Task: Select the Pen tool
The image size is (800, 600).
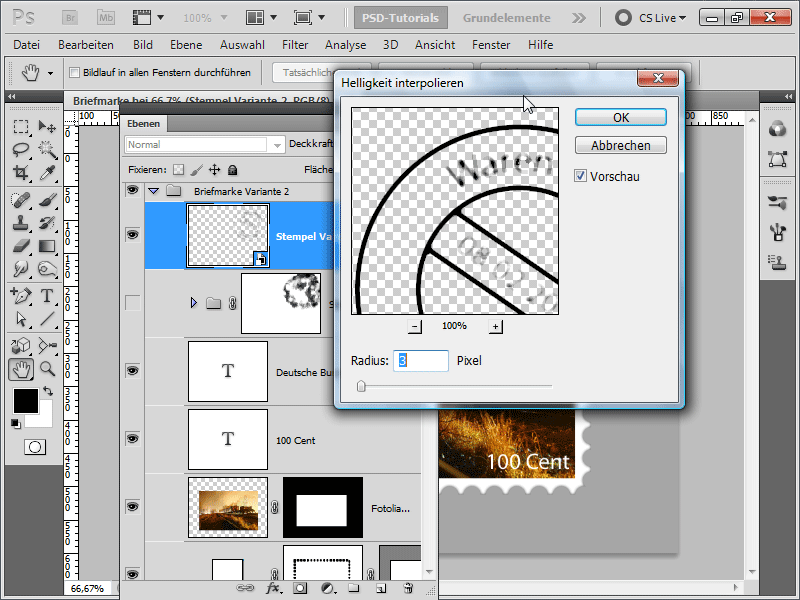Action: click(x=21, y=295)
